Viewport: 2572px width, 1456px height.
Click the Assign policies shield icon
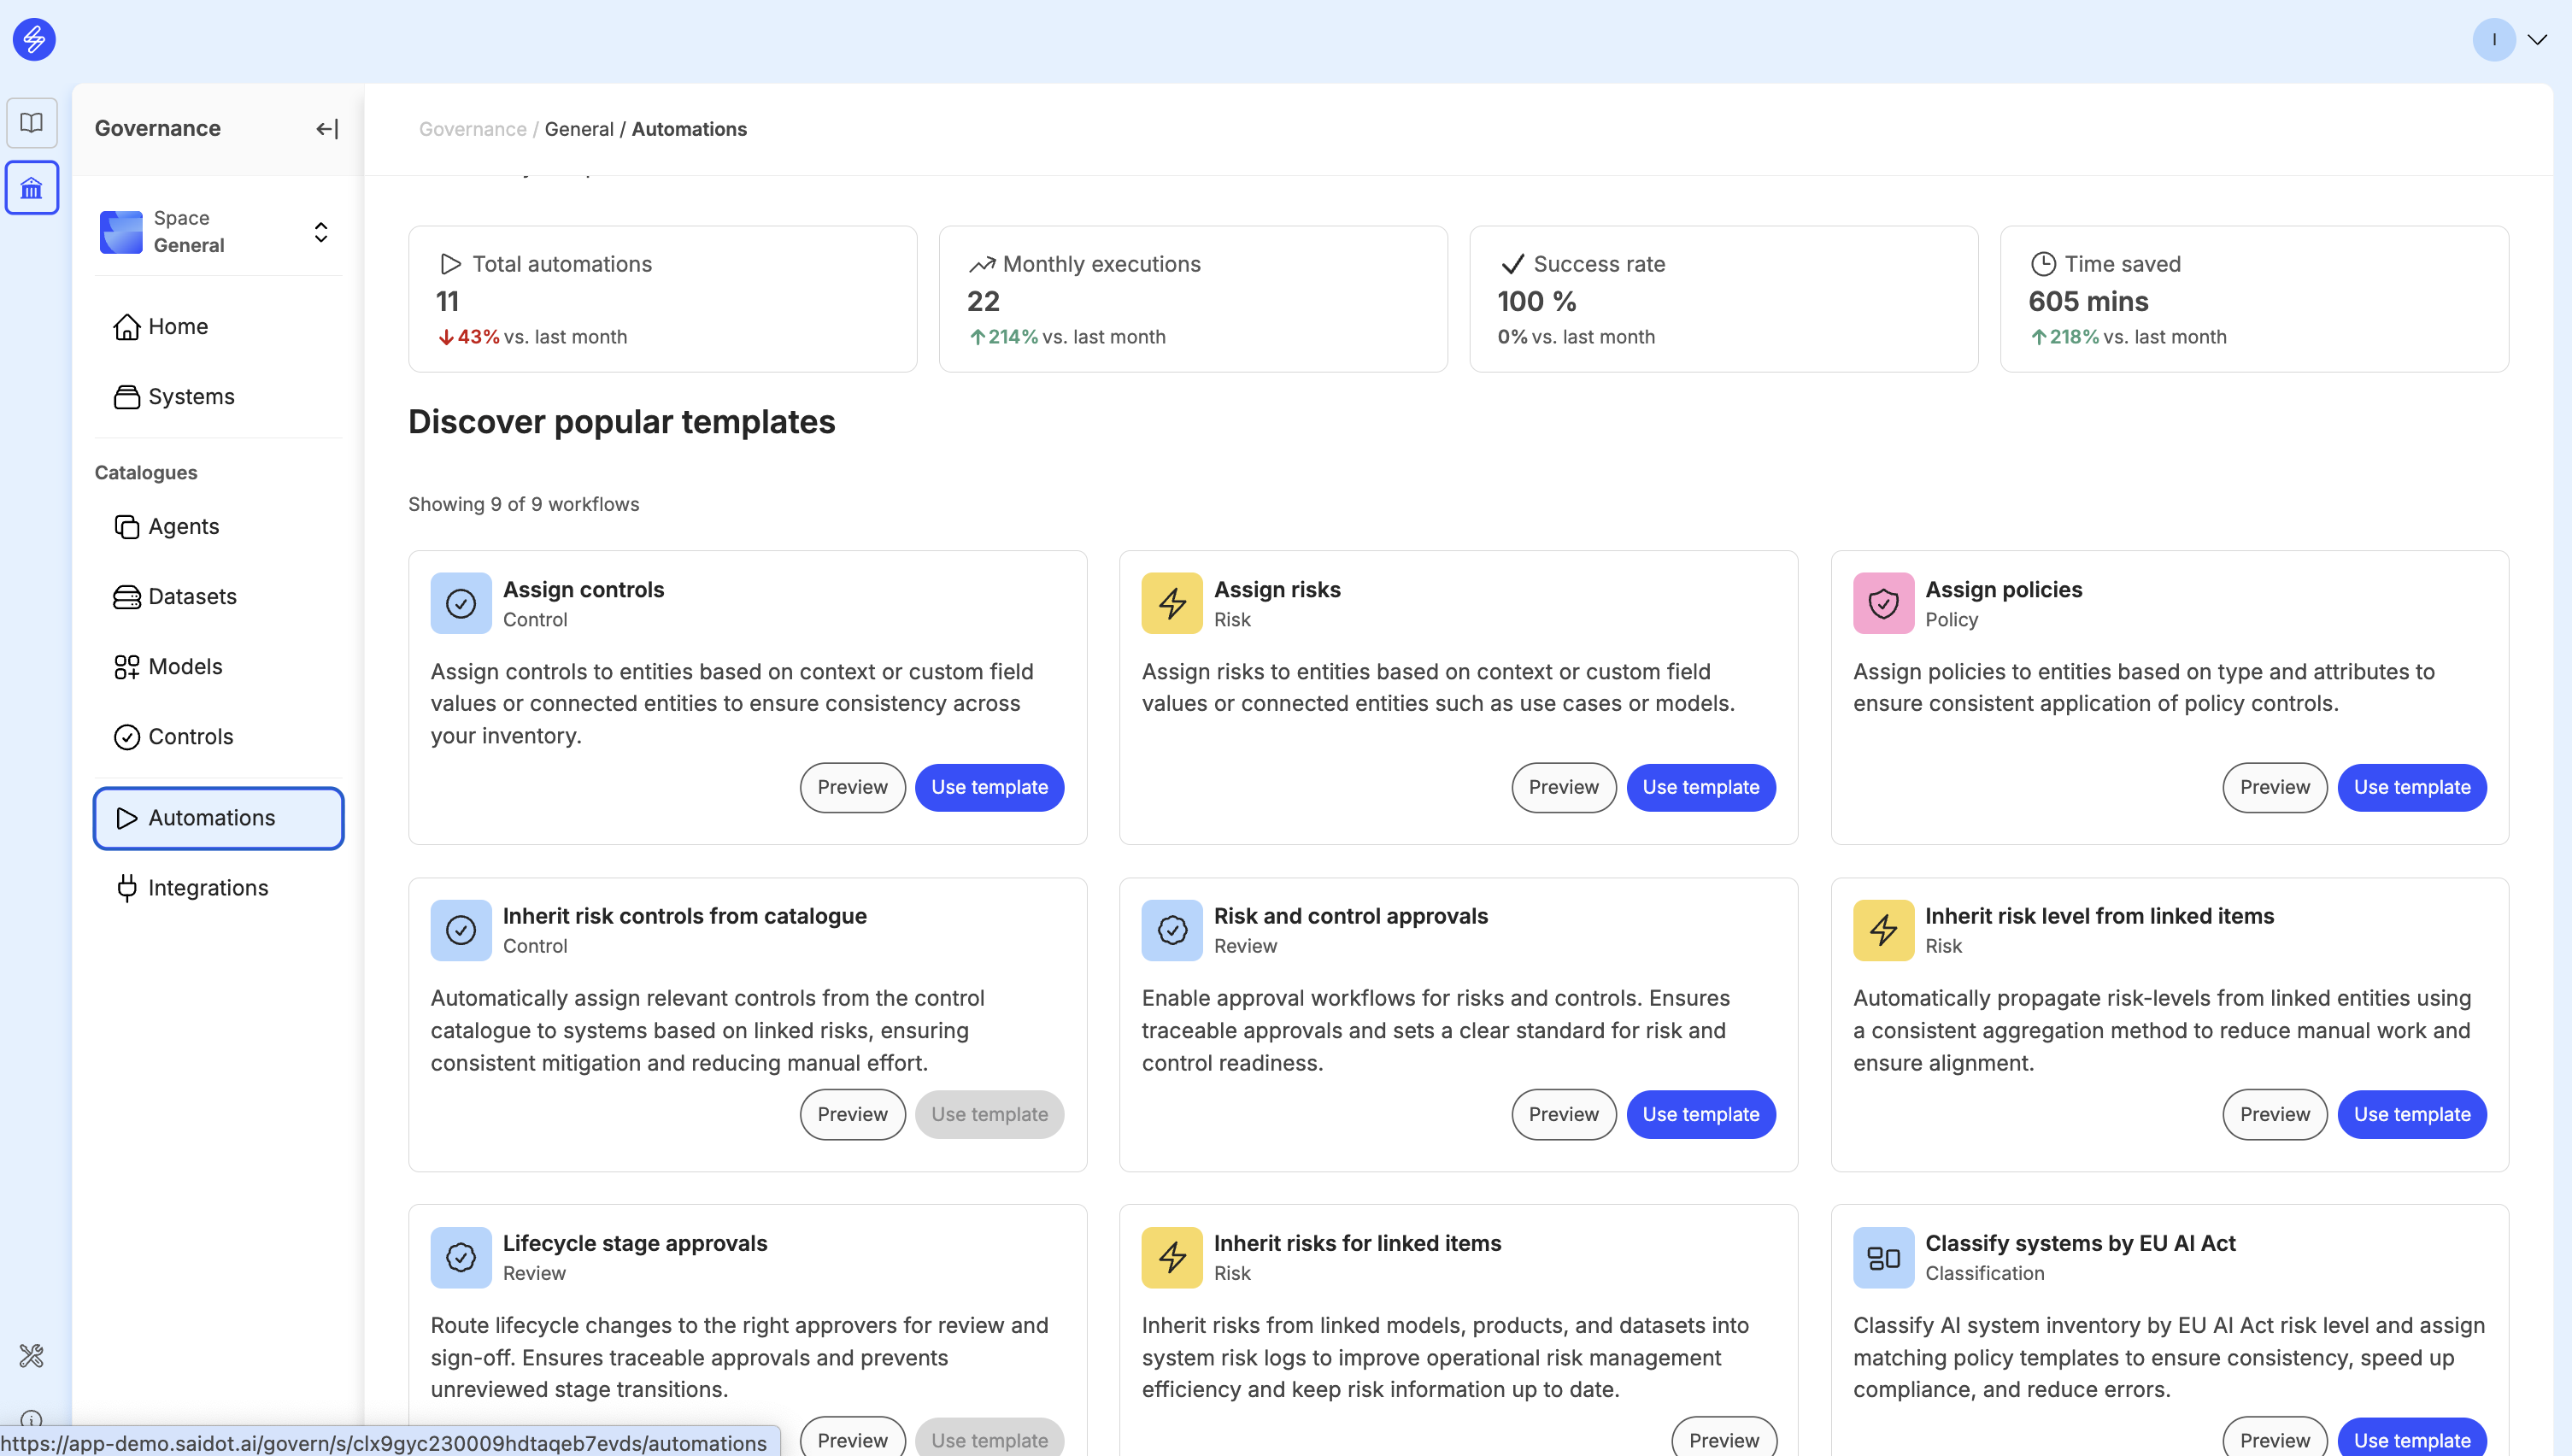1884,603
